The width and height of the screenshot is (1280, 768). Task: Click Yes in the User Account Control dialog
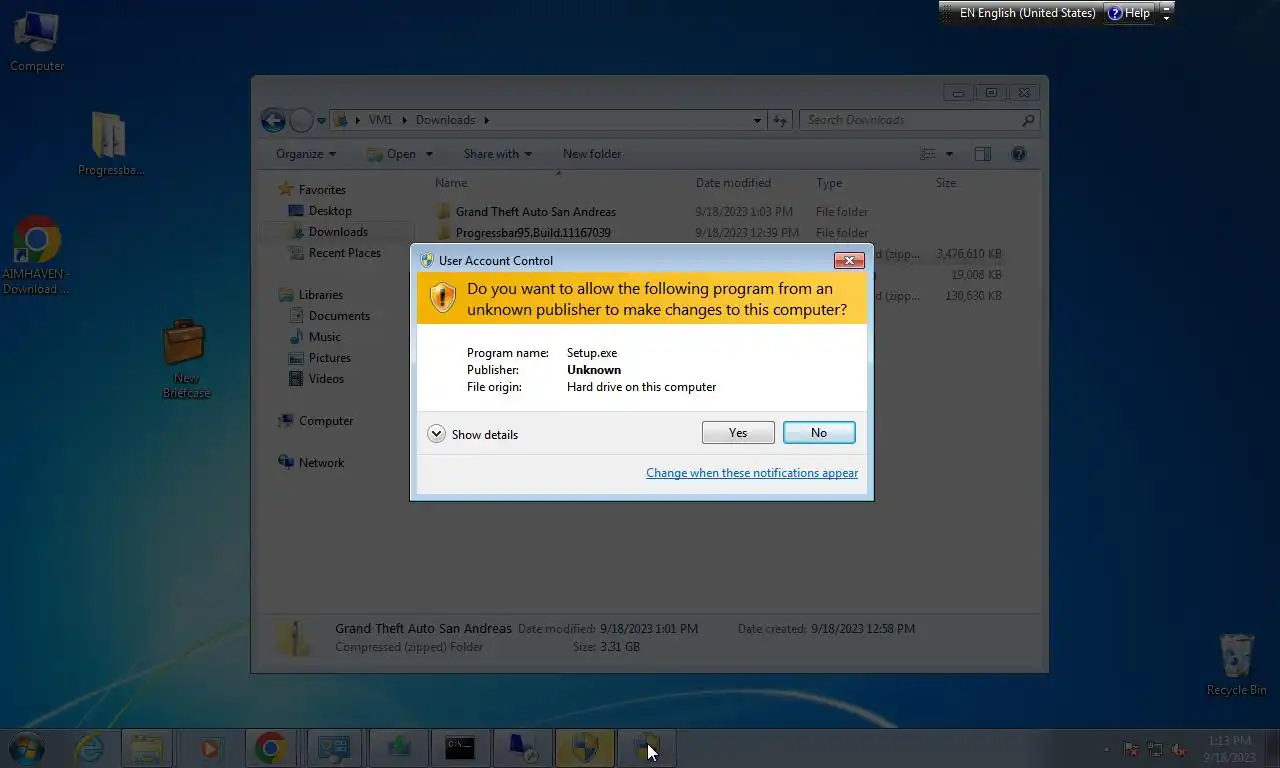(x=738, y=432)
